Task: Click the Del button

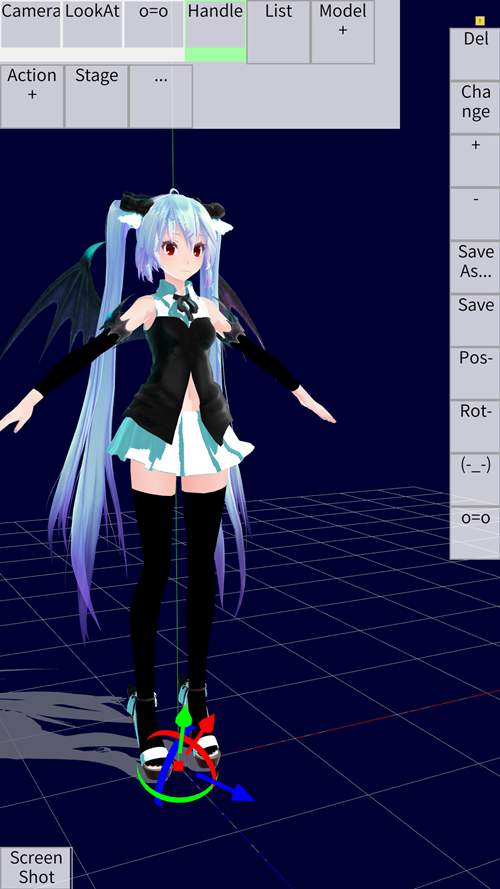Action: pos(475,54)
